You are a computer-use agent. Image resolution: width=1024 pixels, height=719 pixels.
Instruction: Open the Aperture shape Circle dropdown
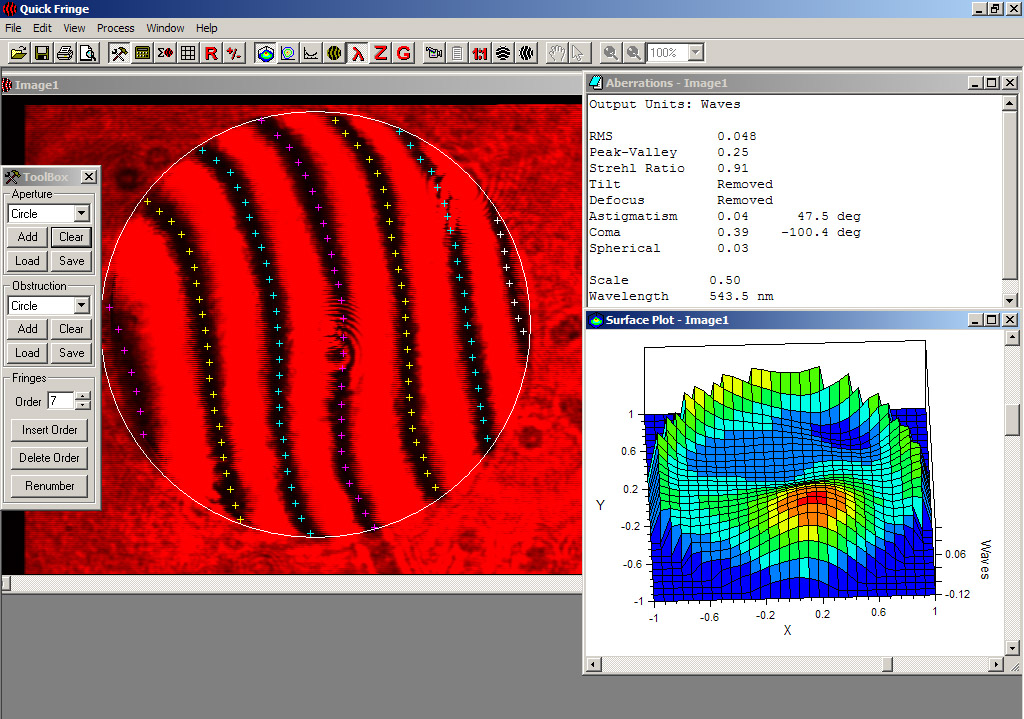coord(82,214)
